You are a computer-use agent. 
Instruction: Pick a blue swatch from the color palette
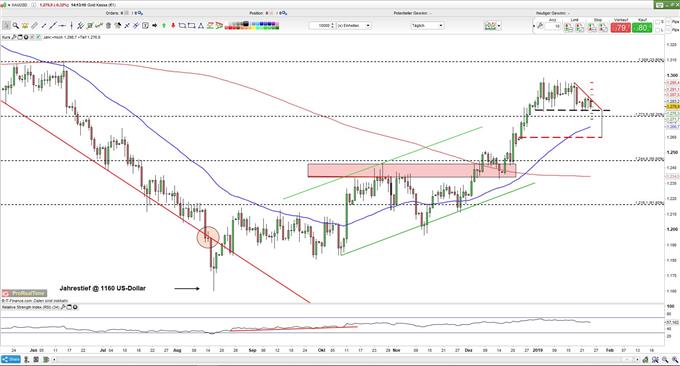point(263,24)
